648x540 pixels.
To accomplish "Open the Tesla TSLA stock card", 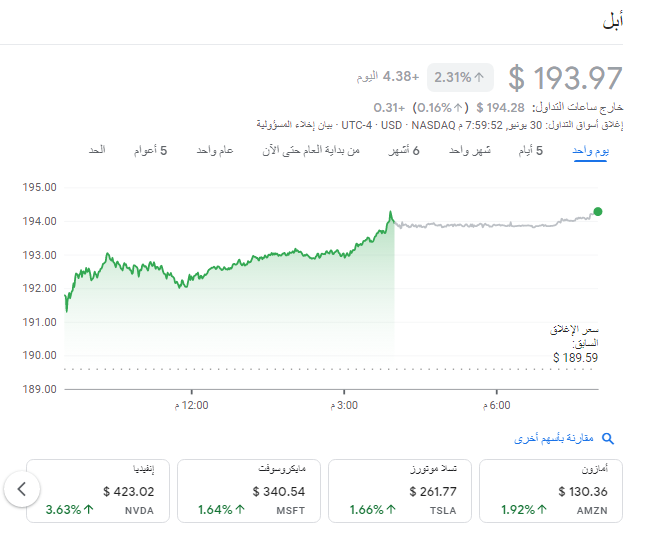I will point(400,490).
